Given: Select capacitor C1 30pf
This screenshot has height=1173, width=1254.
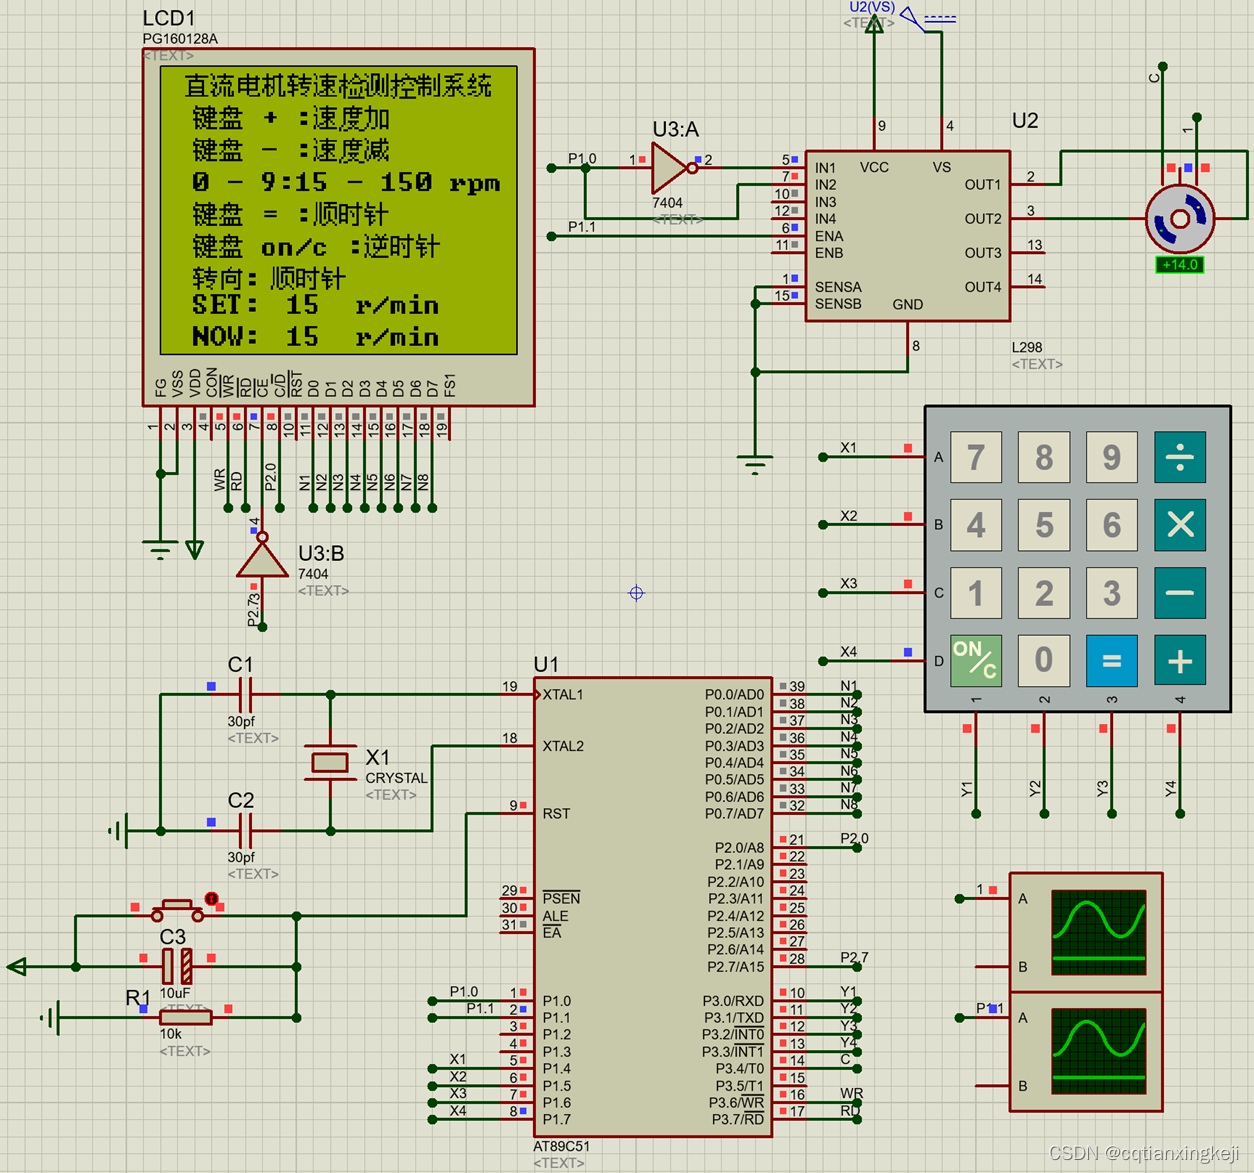Looking at the screenshot, I should pos(246,694).
